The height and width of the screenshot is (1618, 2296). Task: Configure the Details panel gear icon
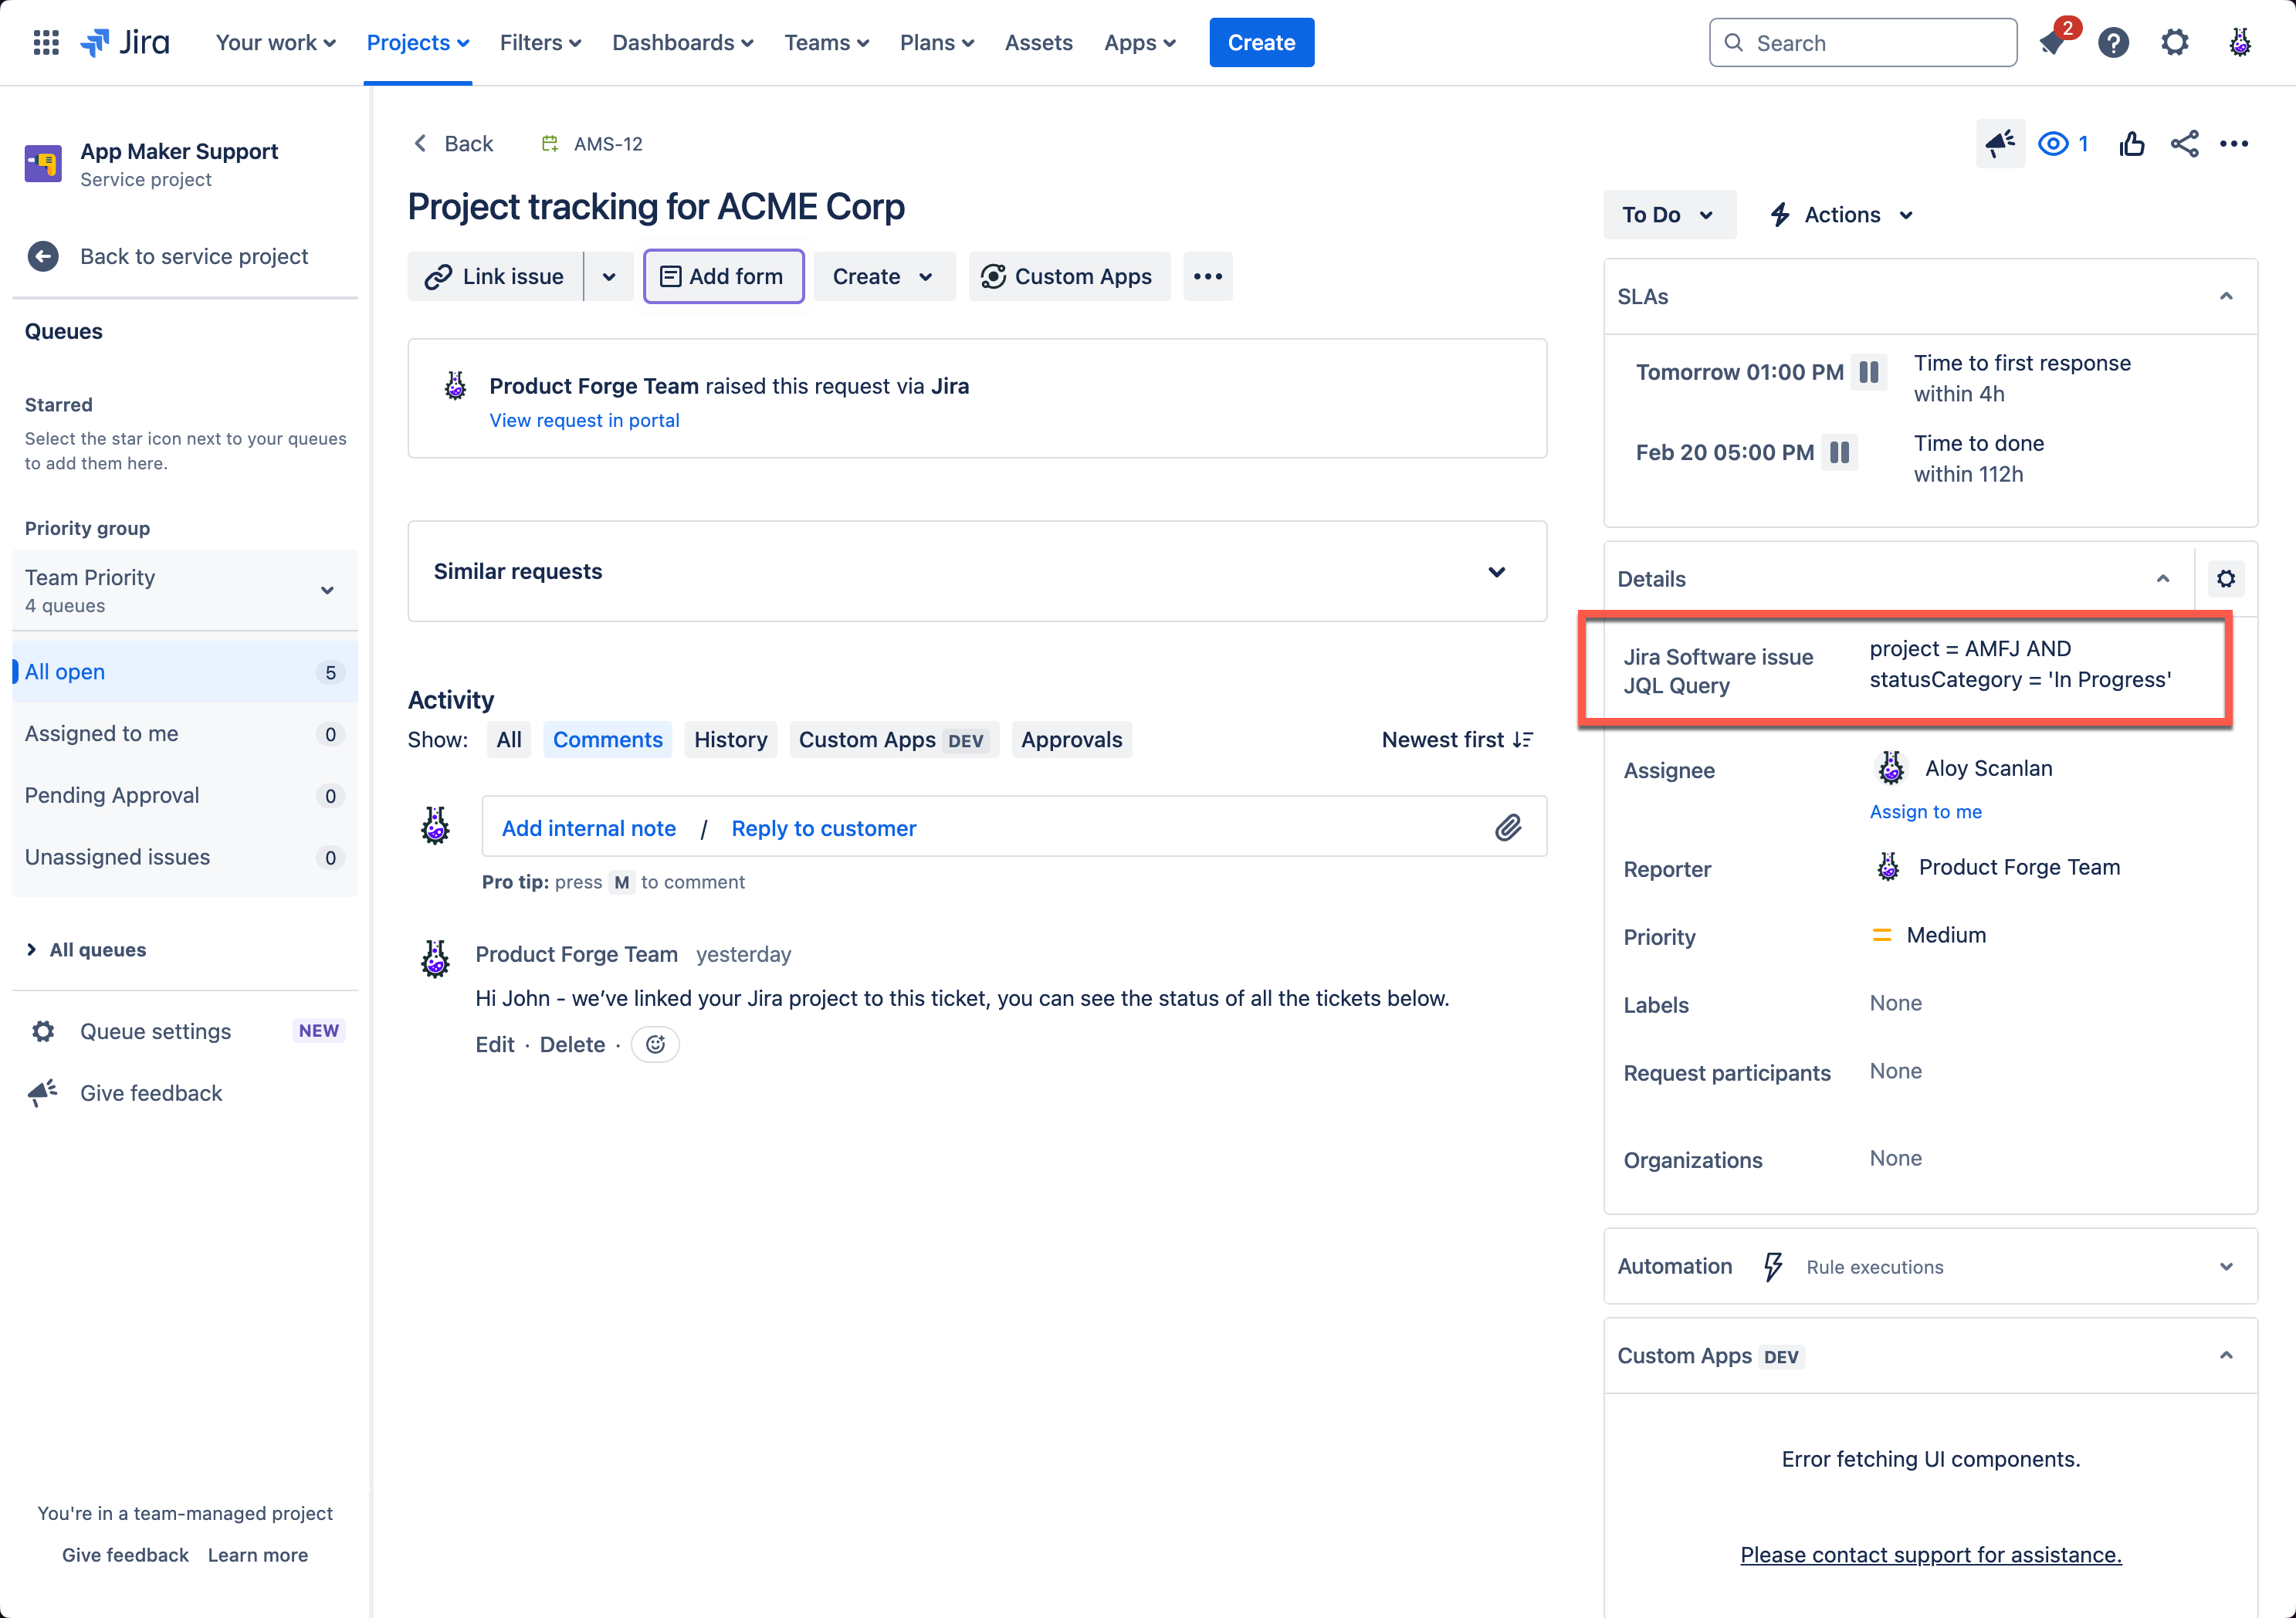pyautogui.click(x=2225, y=579)
